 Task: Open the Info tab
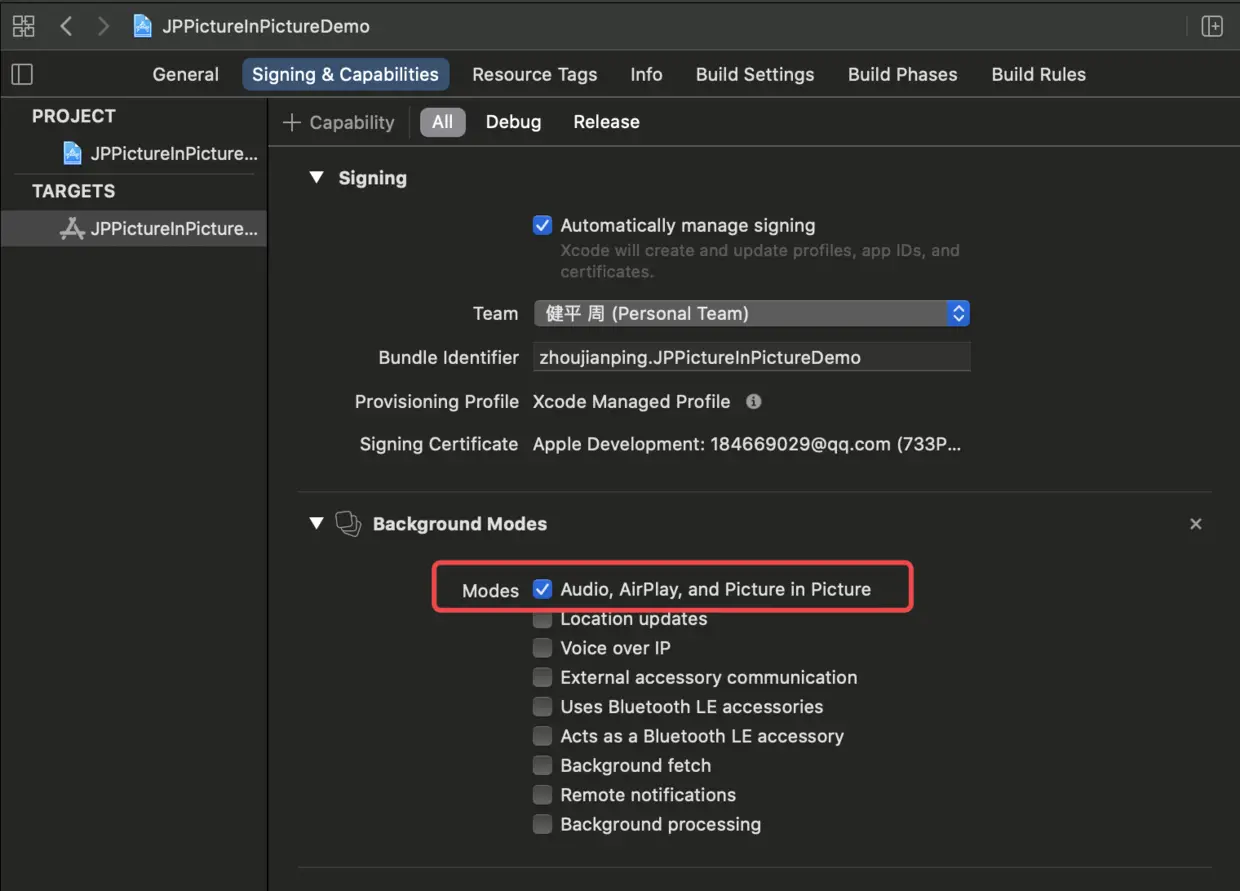click(x=646, y=74)
